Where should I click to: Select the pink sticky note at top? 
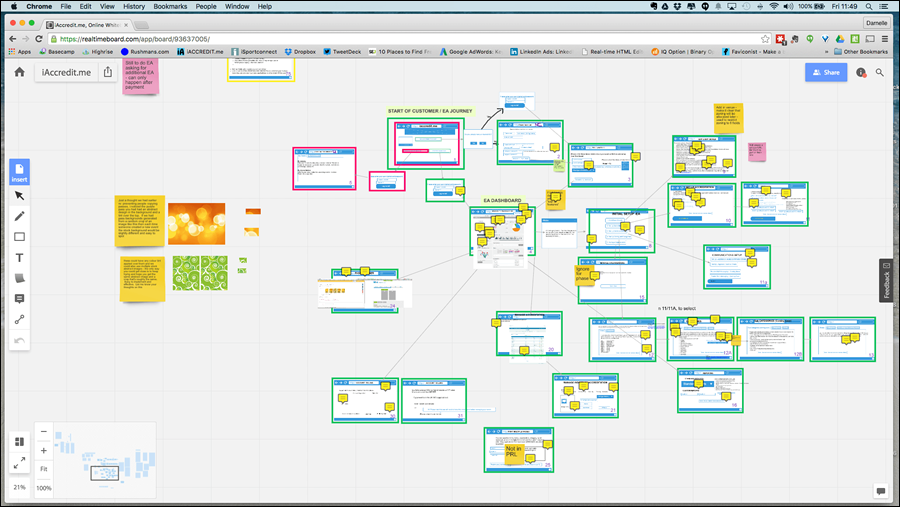(140, 76)
